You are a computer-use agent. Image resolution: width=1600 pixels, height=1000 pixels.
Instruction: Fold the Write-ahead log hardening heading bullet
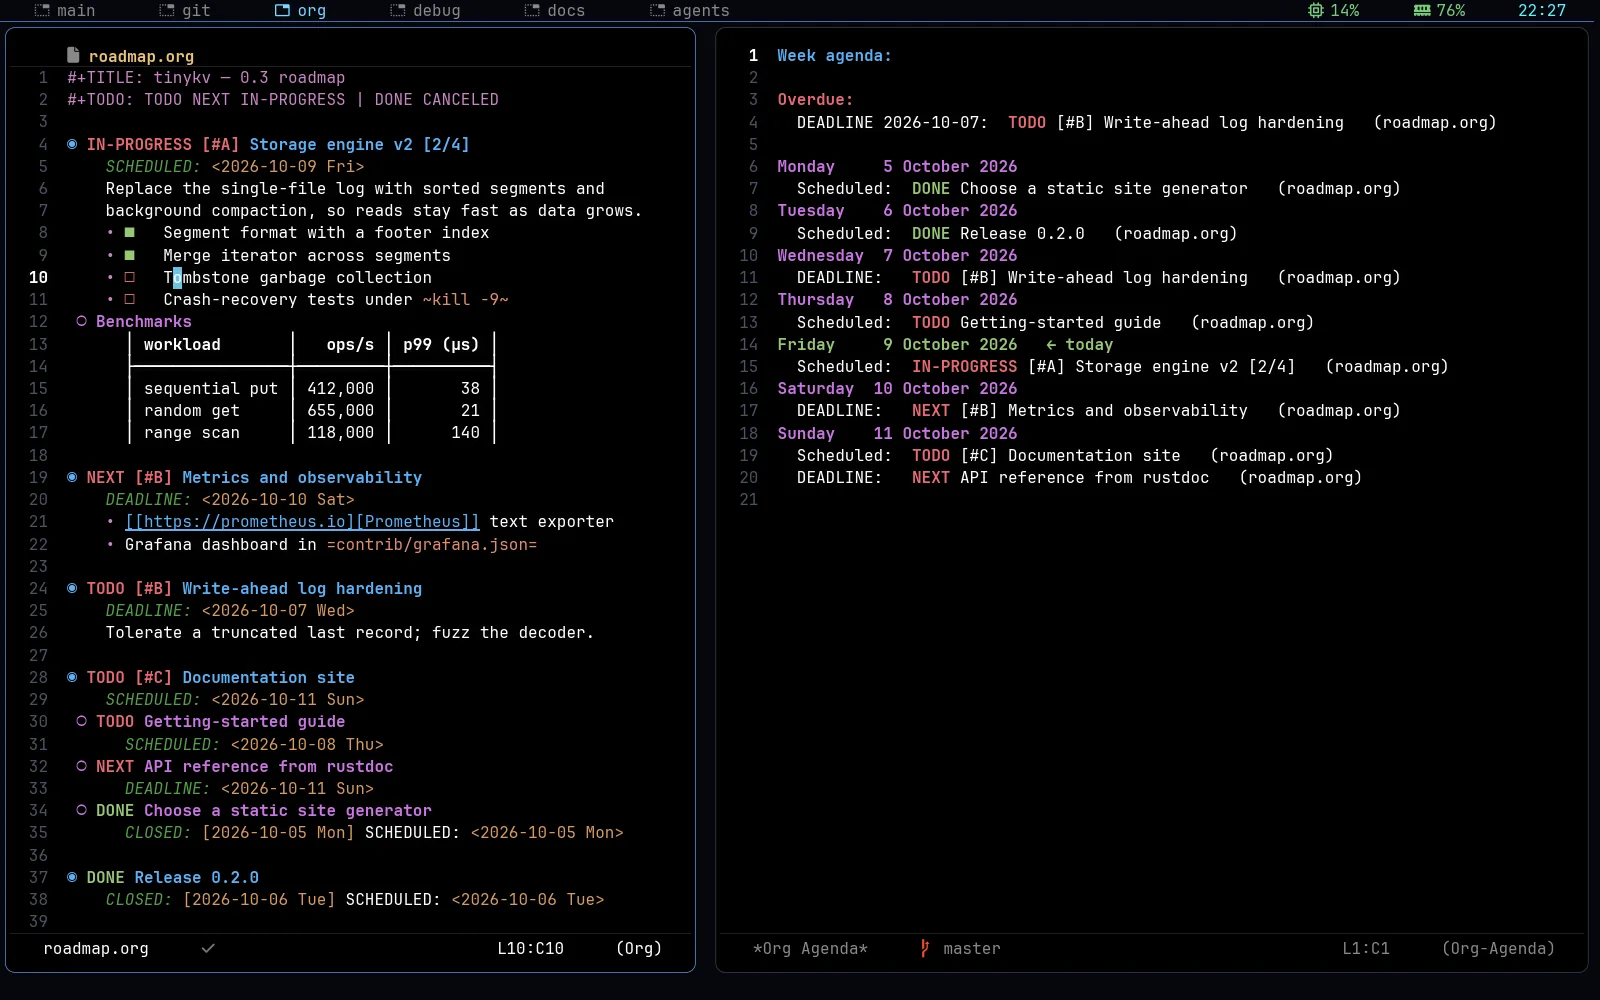72,588
